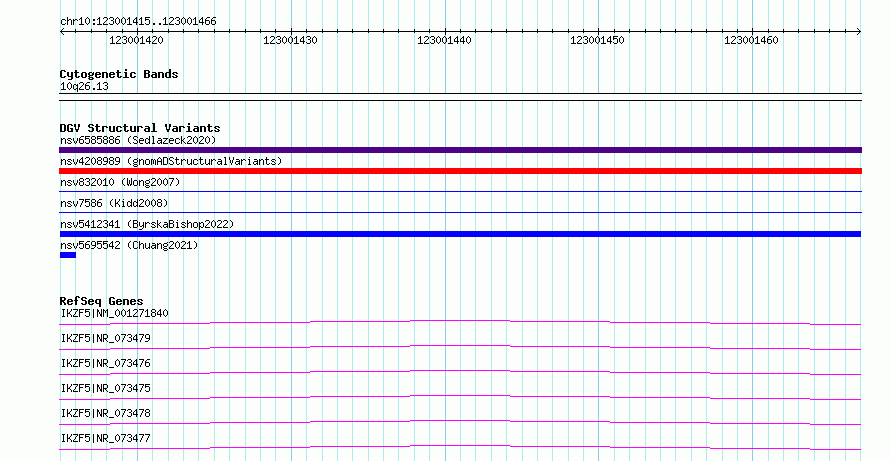
Task: Open transcript IKZF5|NR_073477
Action: (x=106, y=438)
